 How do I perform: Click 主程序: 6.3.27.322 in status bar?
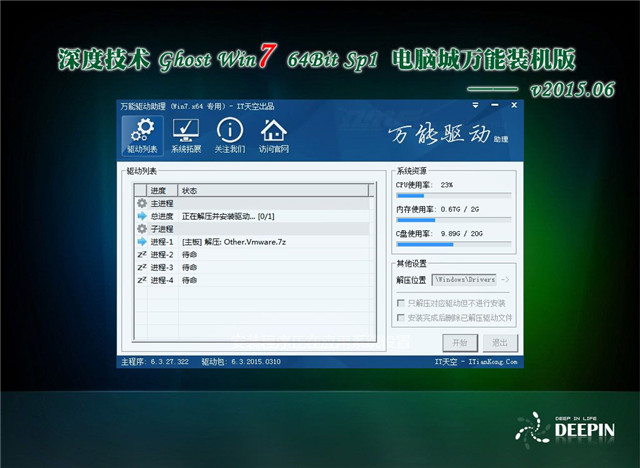(x=155, y=362)
